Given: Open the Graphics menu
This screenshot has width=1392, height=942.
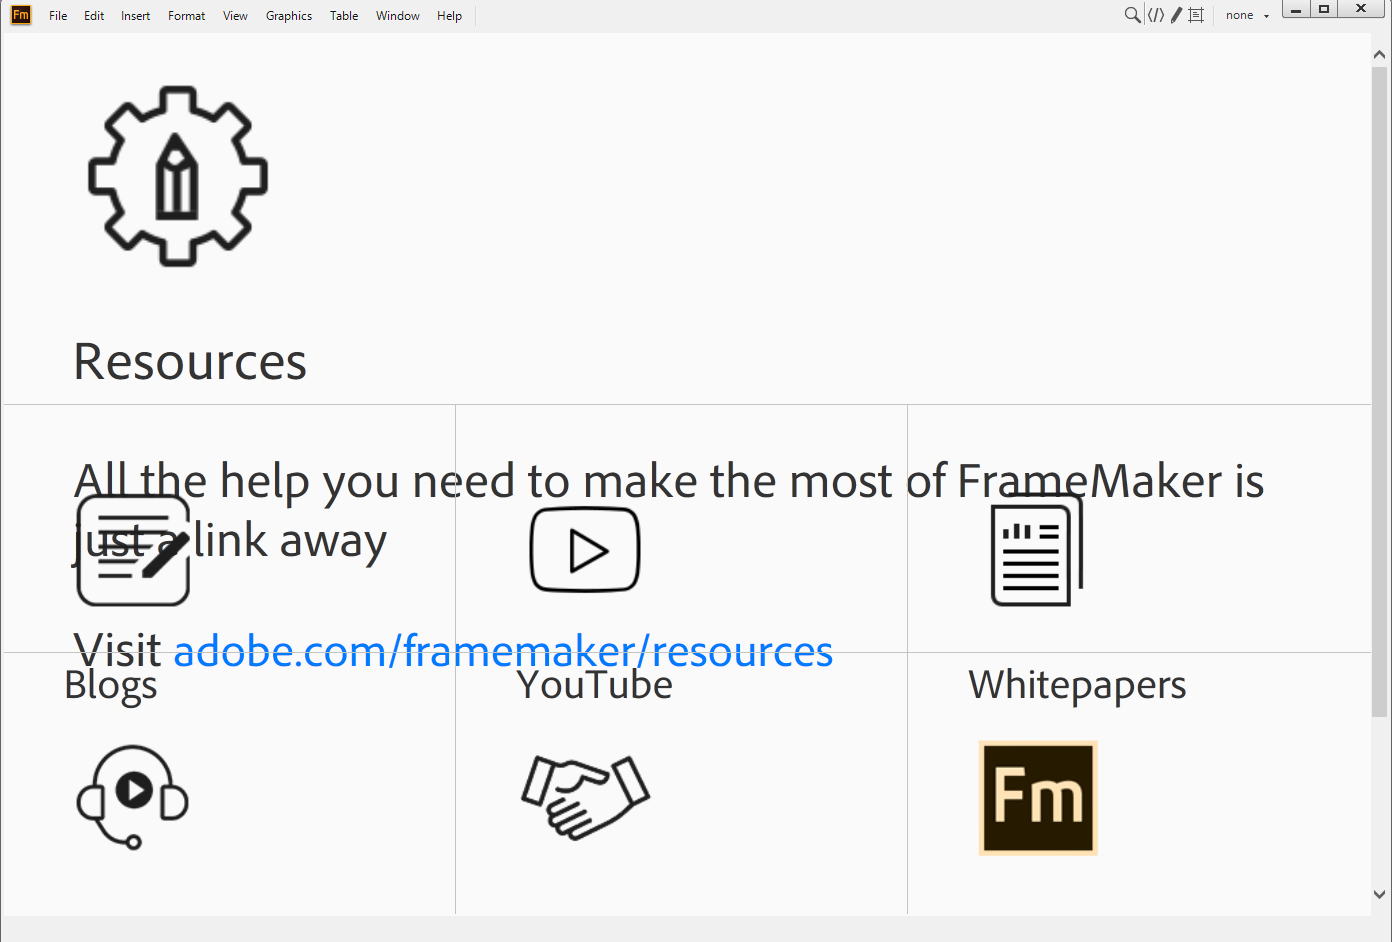Looking at the screenshot, I should [288, 15].
